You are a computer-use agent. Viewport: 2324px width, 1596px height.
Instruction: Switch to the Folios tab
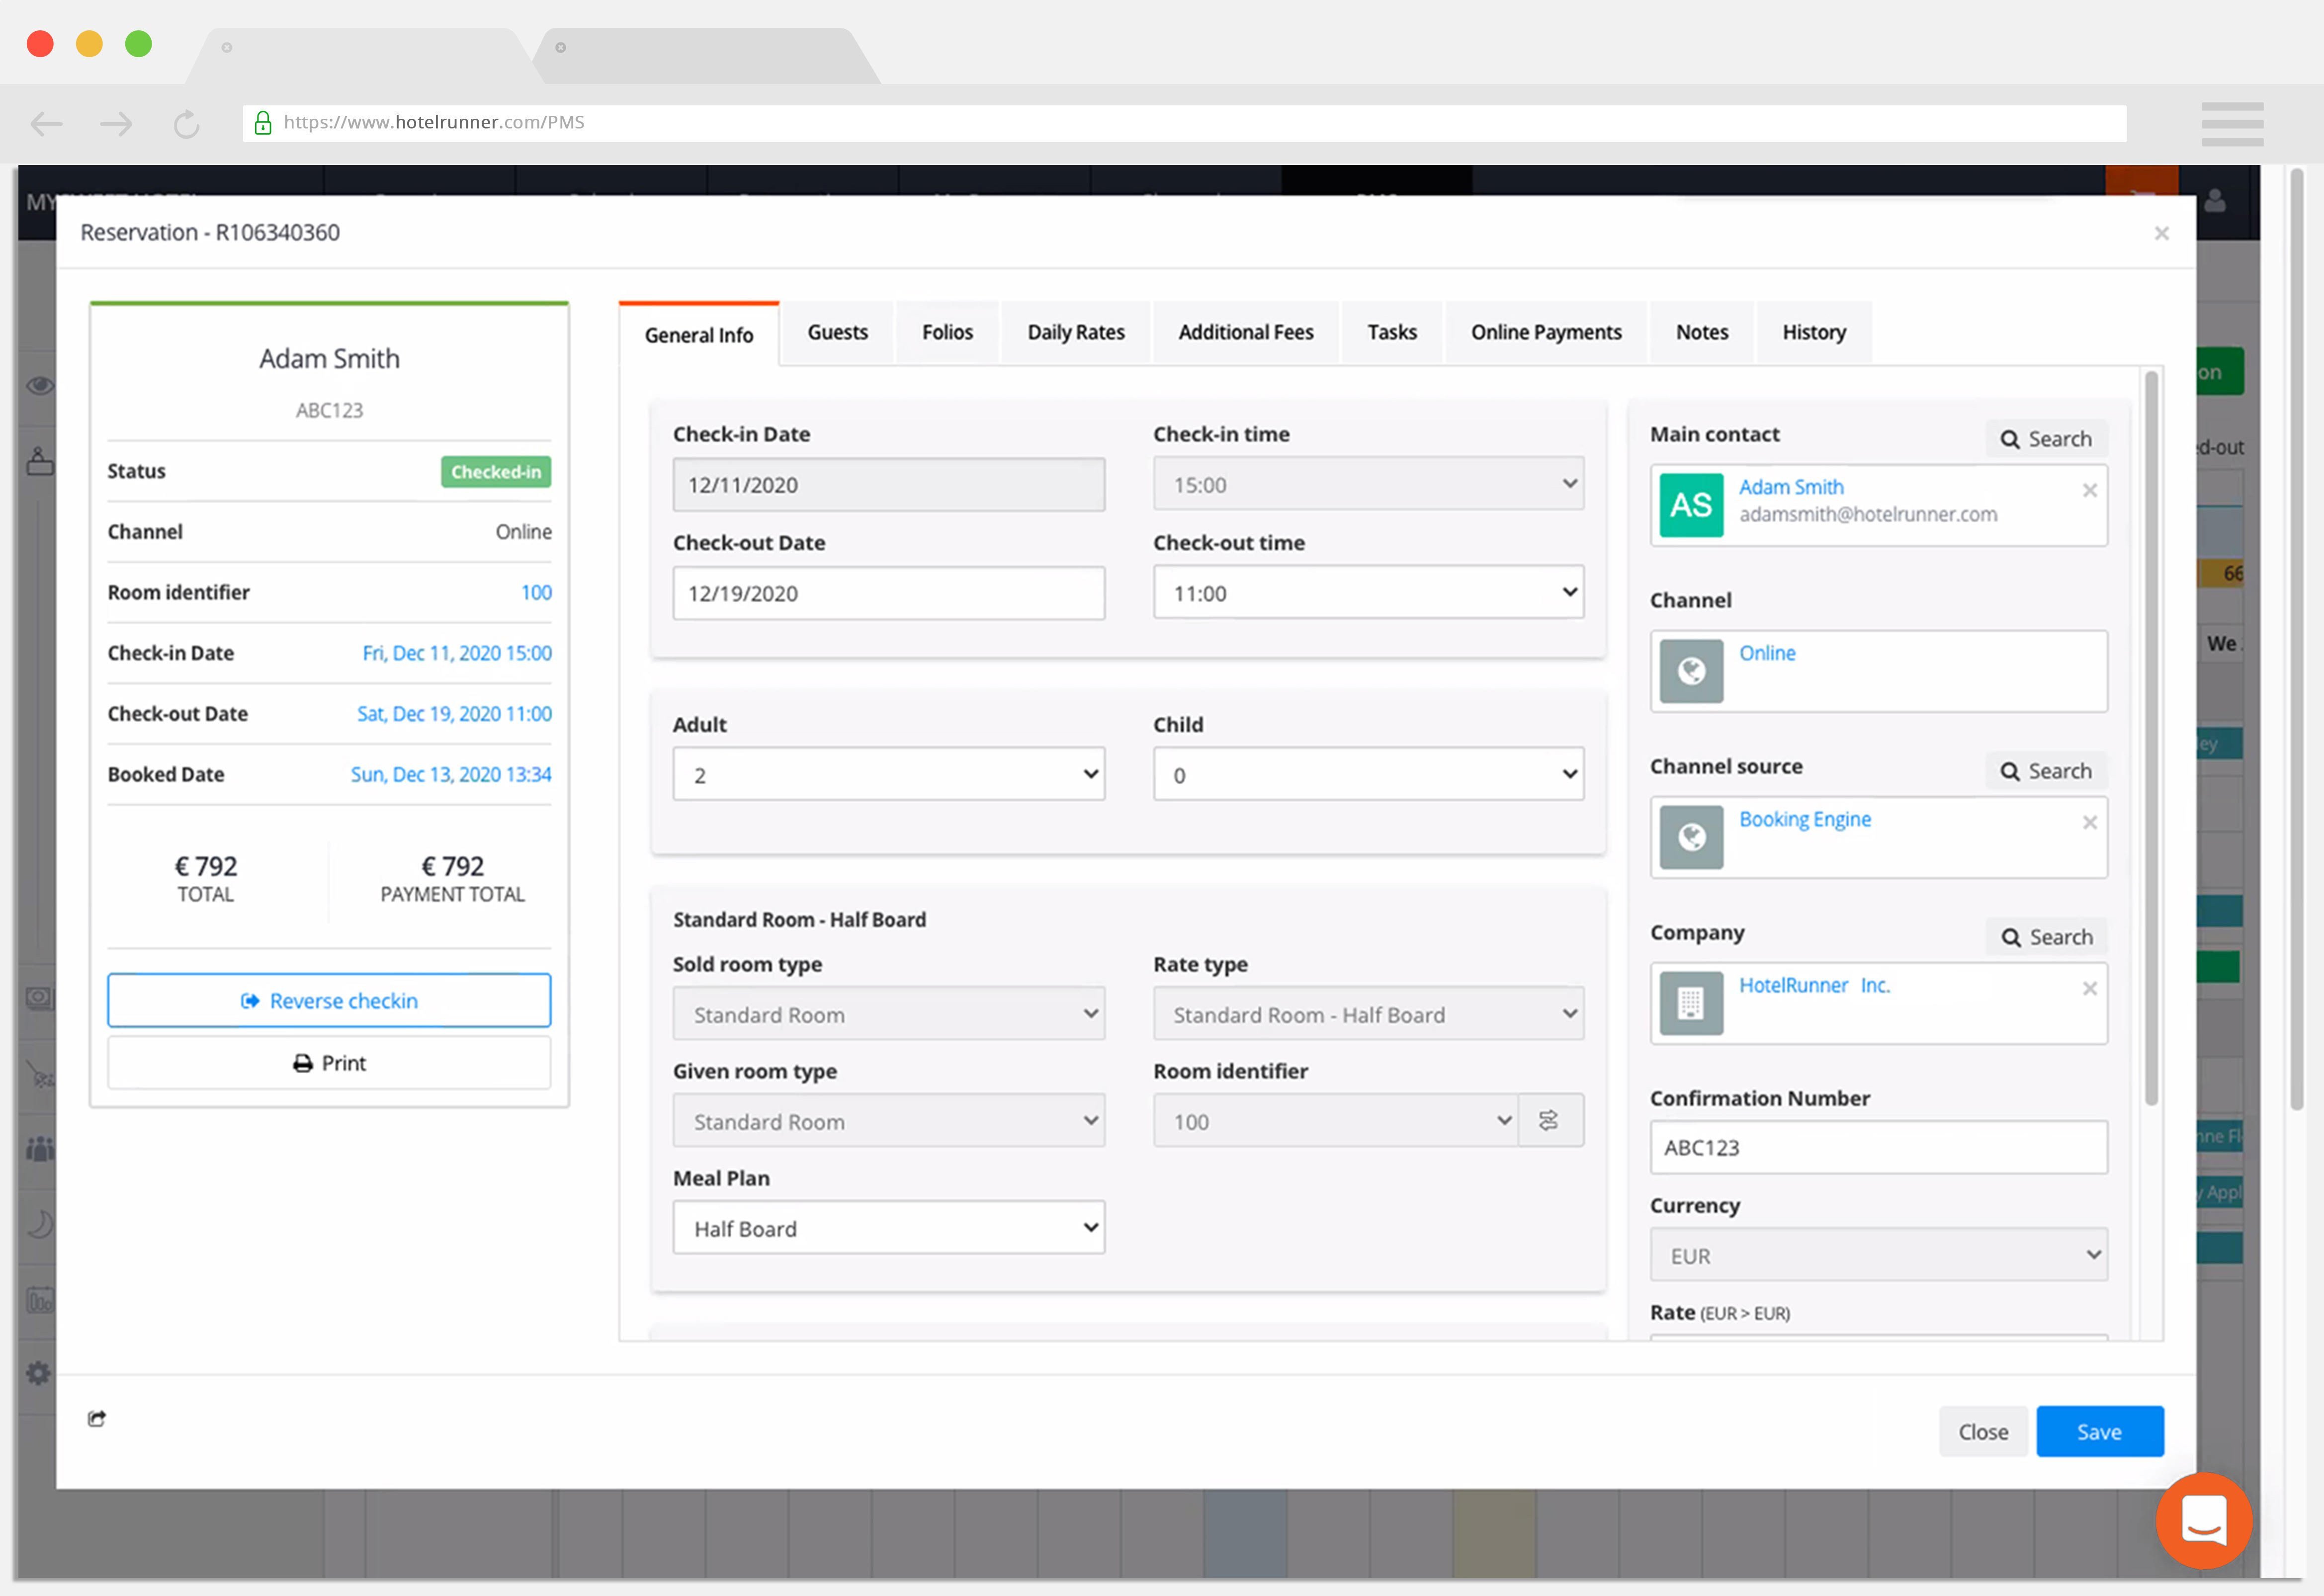(x=947, y=332)
